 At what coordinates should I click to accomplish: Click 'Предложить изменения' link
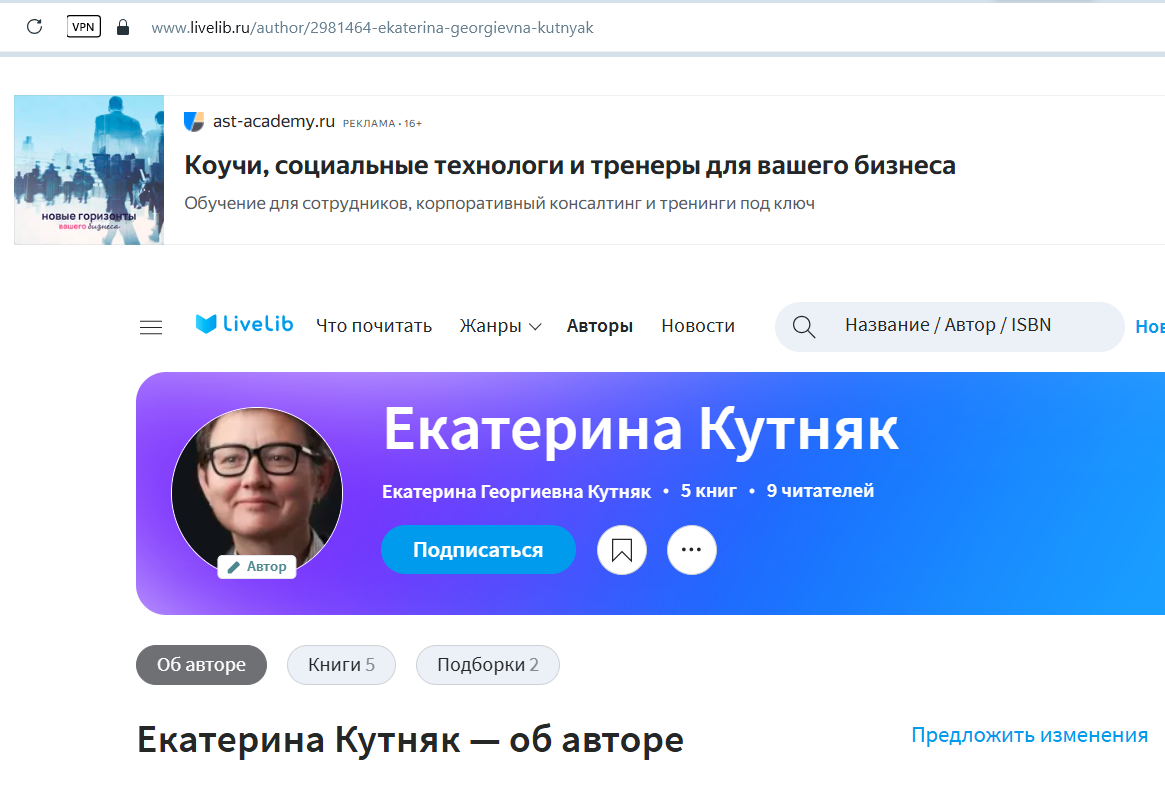(x=1030, y=735)
